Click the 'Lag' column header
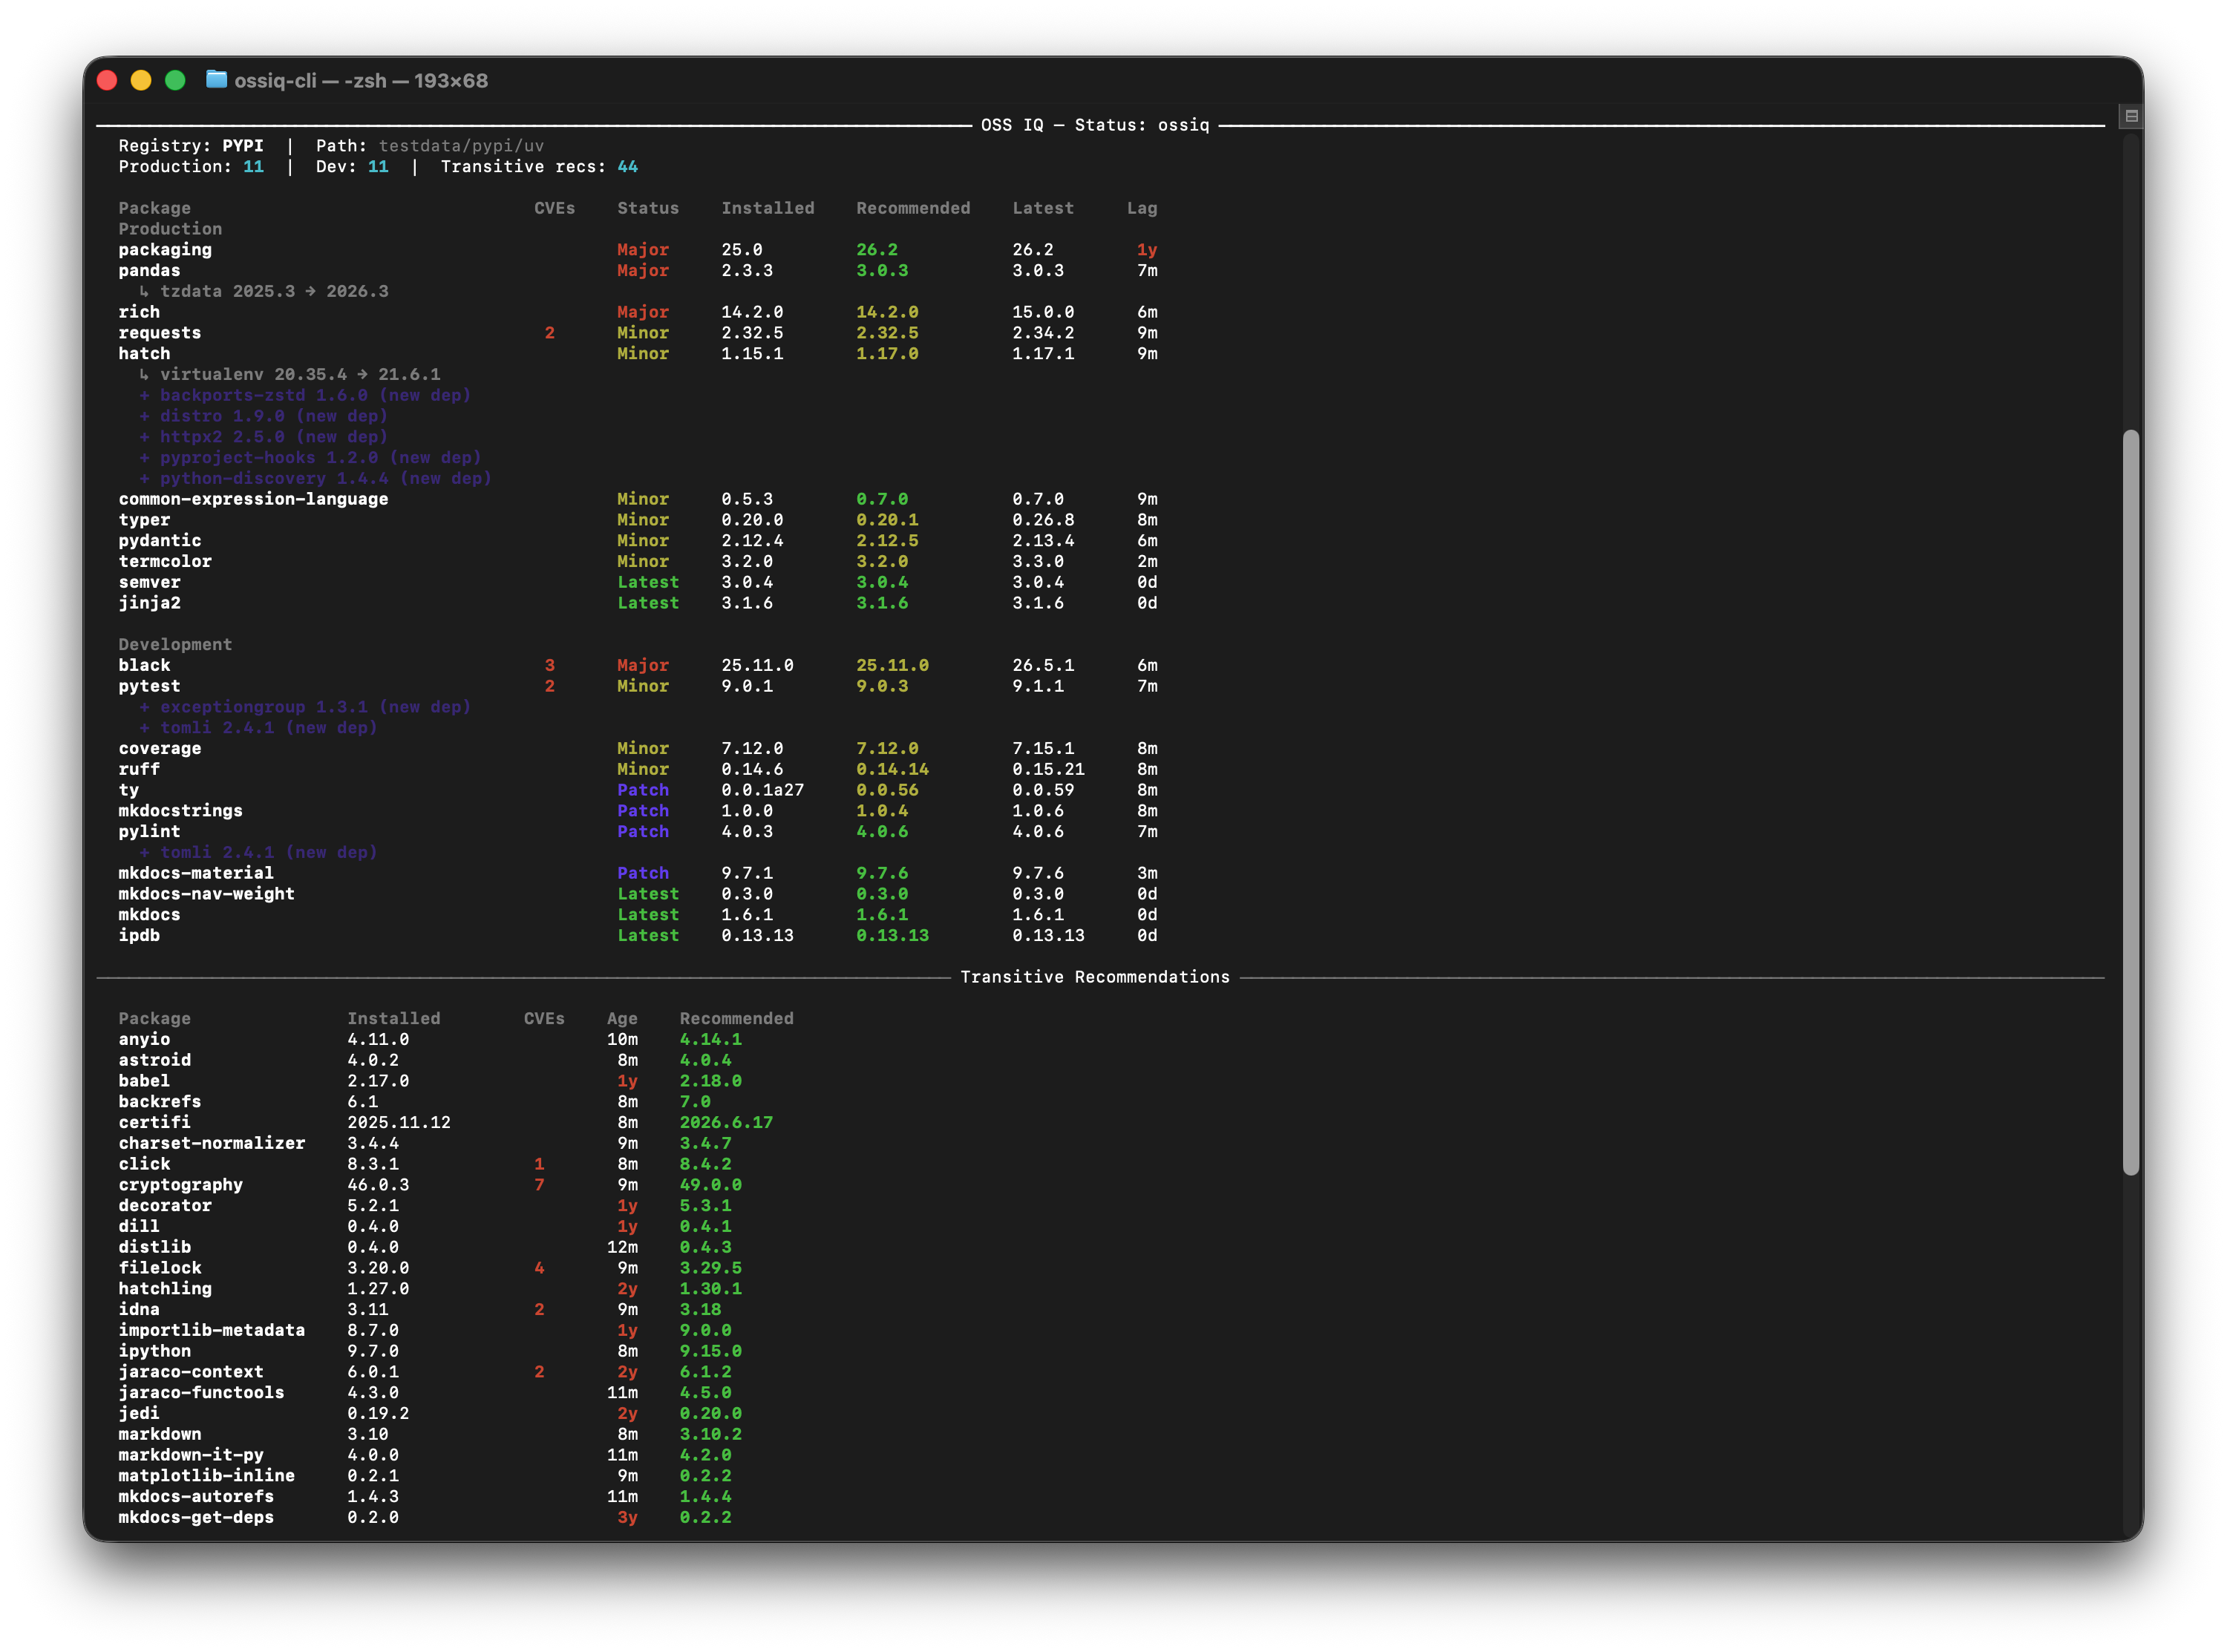The image size is (2227, 1652). 1142,209
